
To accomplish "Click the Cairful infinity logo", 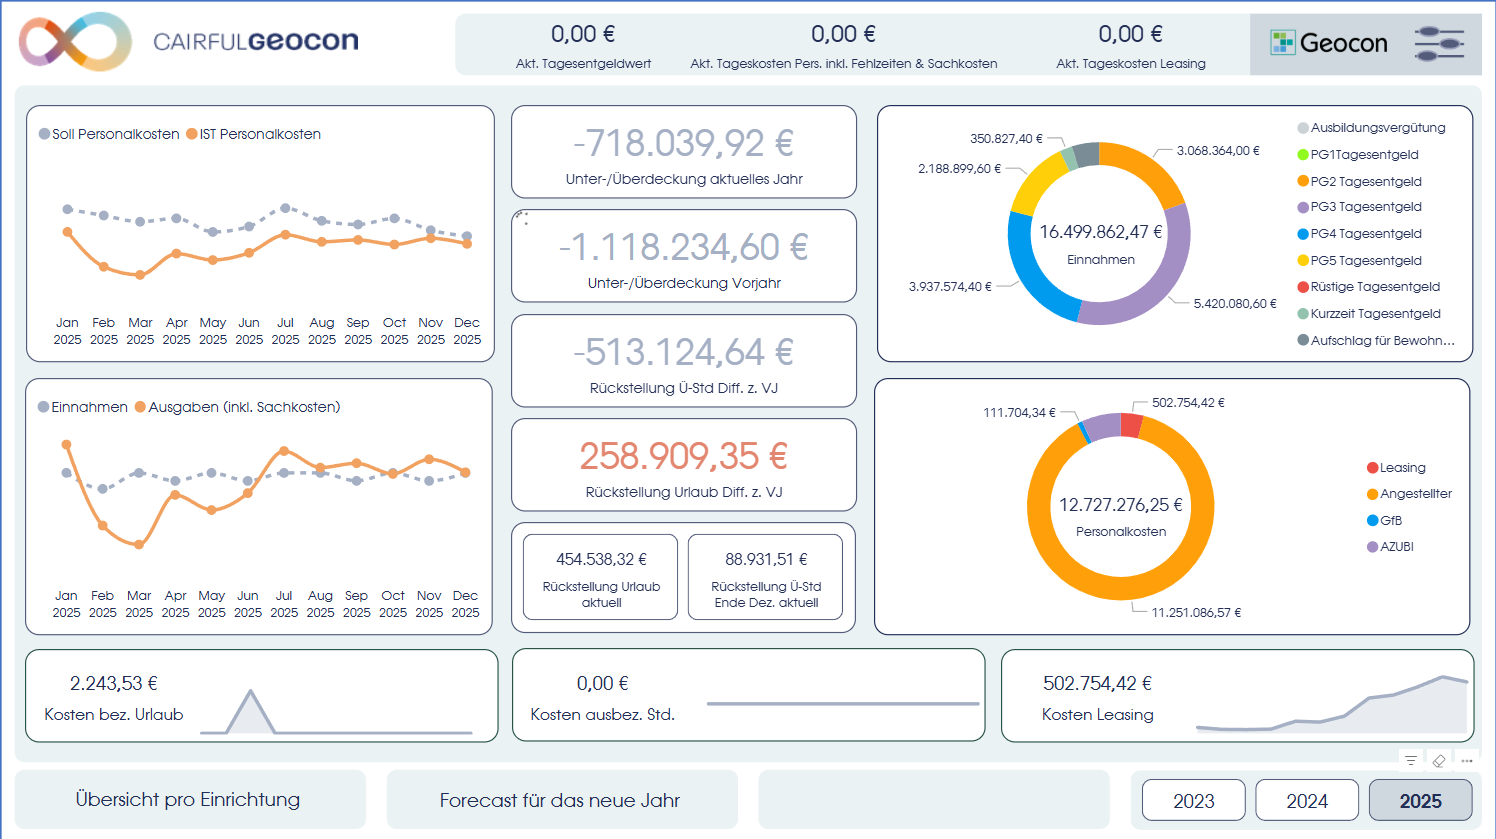I will [x=75, y=42].
